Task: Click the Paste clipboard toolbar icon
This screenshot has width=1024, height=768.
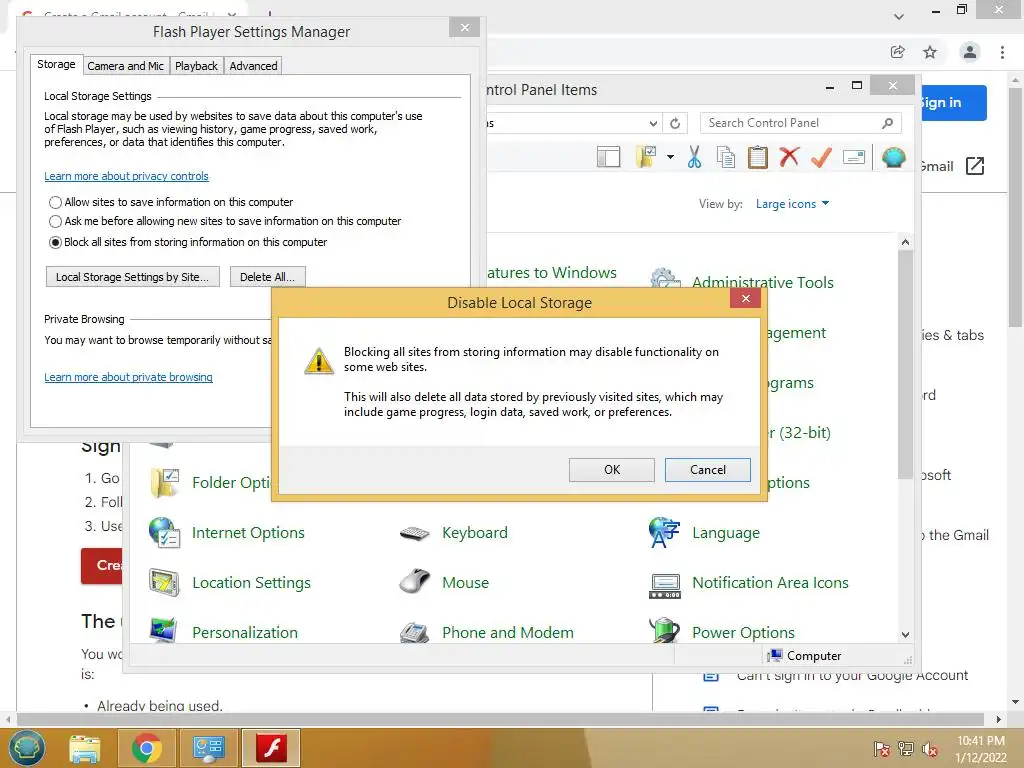Action: click(758, 157)
